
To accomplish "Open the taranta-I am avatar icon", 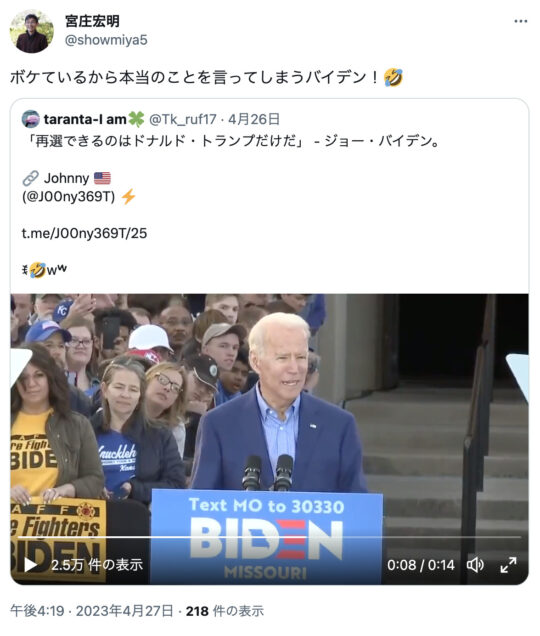I will point(30,119).
